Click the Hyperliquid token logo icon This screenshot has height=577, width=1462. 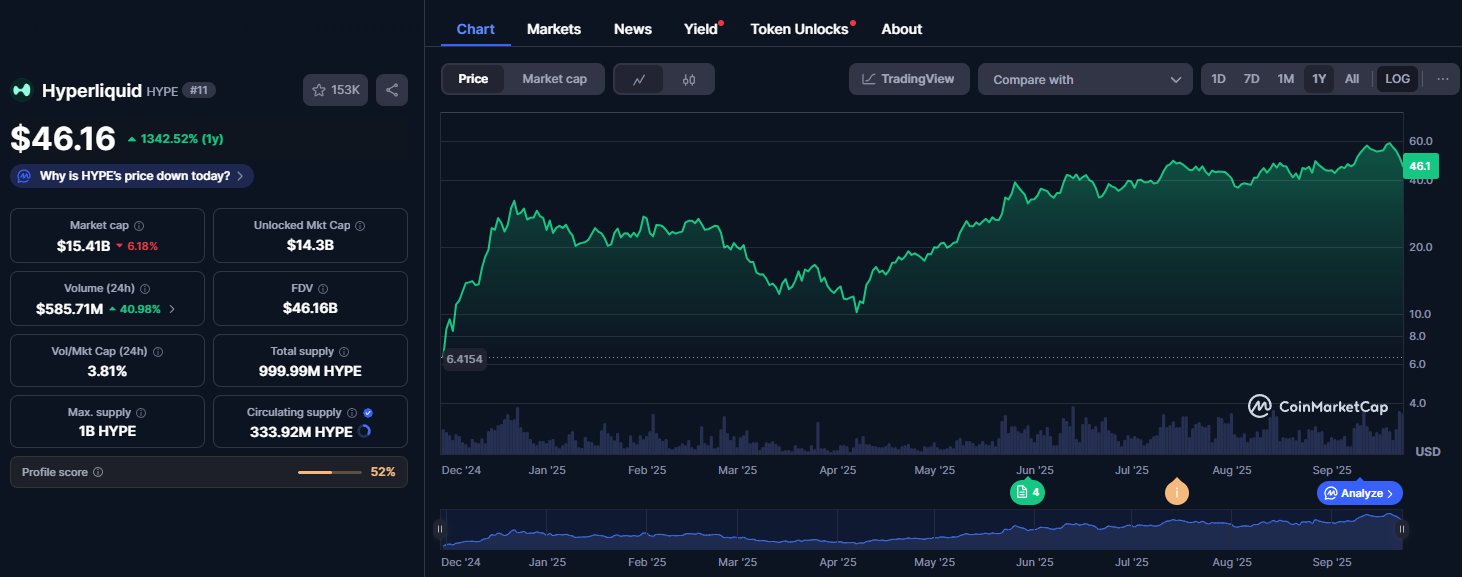click(x=22, y=90)
